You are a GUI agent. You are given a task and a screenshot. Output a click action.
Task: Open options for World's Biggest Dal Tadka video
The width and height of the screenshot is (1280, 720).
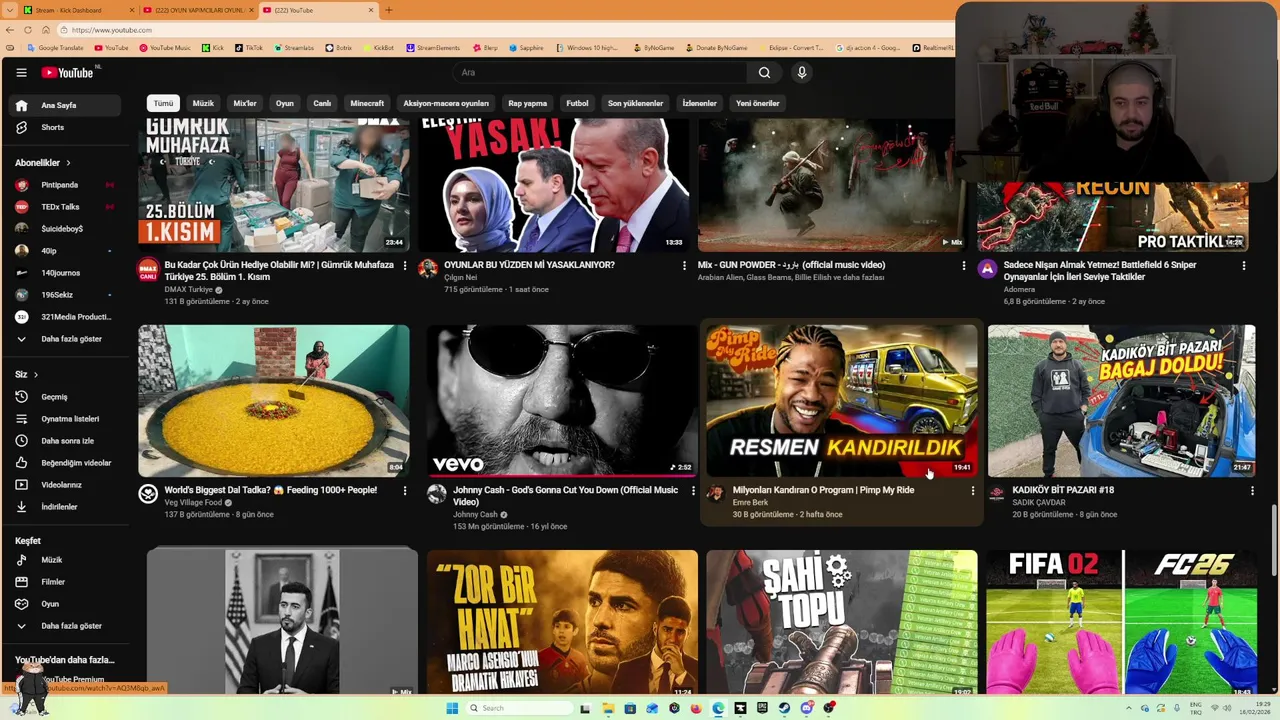[404, 490]
